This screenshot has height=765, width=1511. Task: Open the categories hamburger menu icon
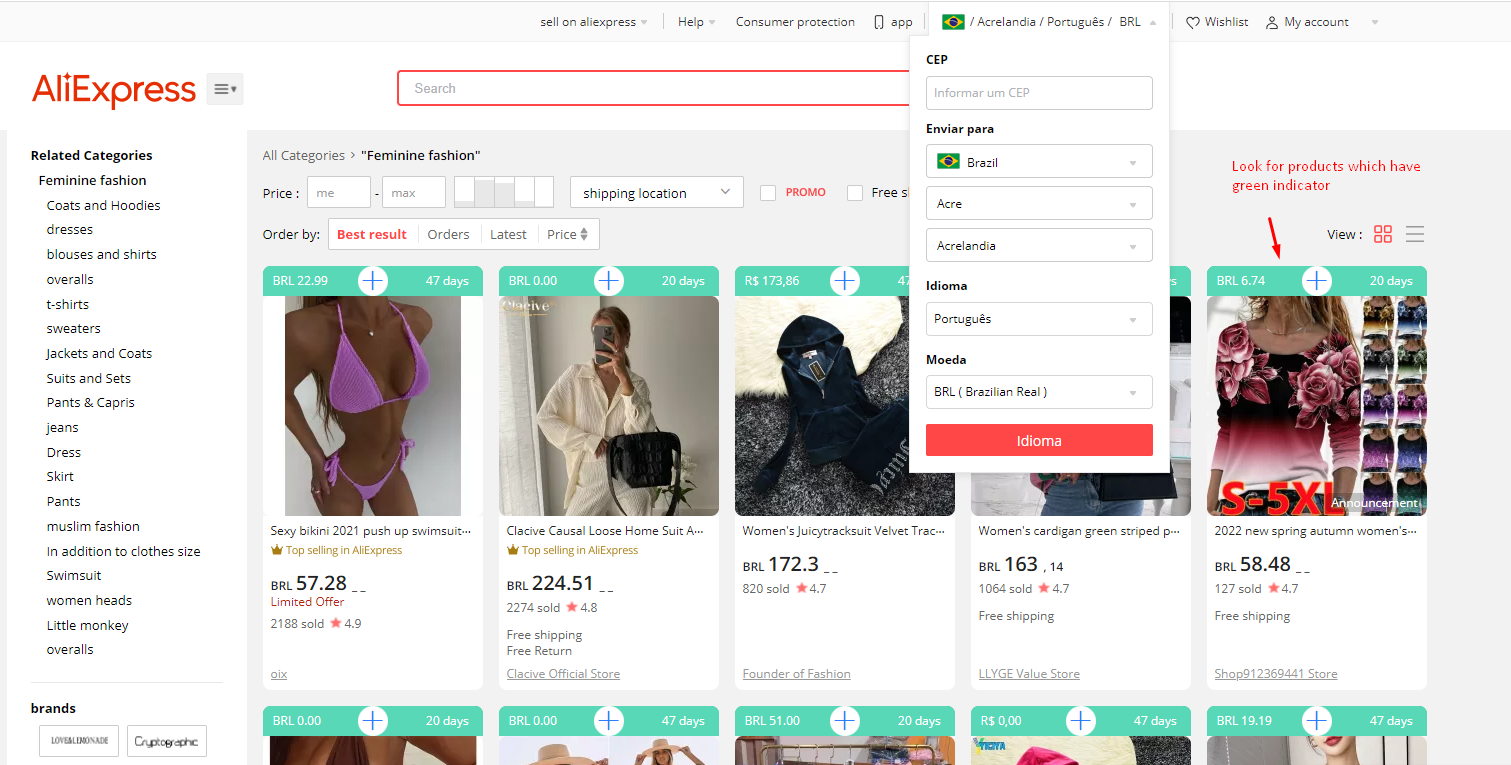click(x=225, y=89)
